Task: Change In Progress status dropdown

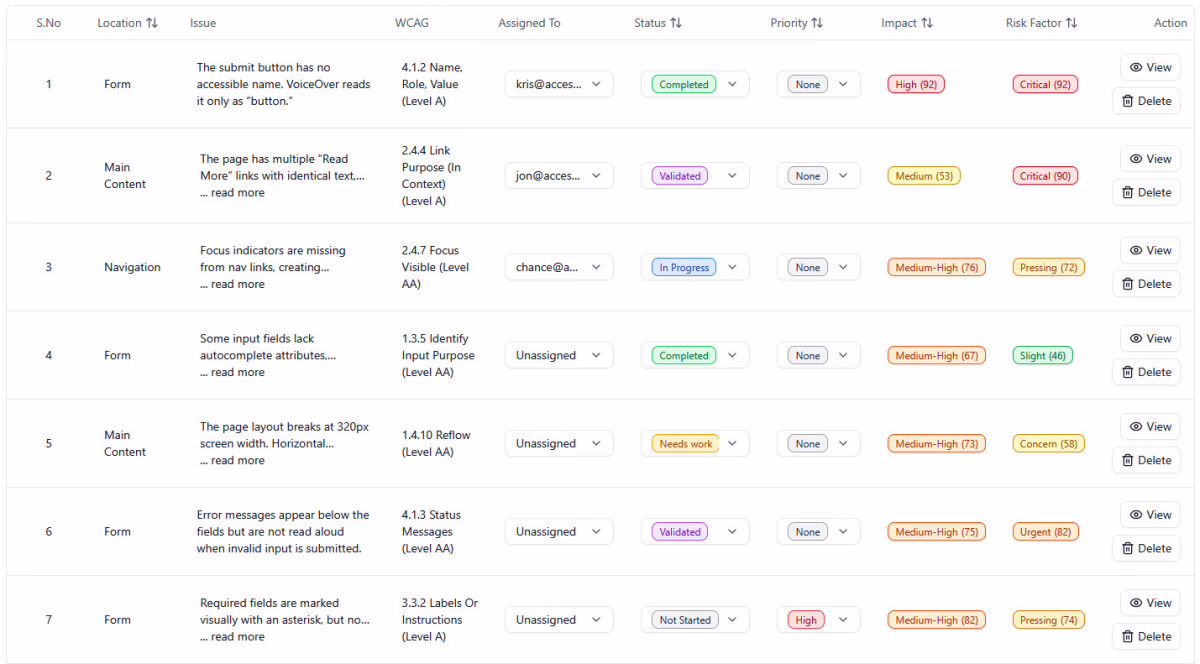Action: click(695, 268)
